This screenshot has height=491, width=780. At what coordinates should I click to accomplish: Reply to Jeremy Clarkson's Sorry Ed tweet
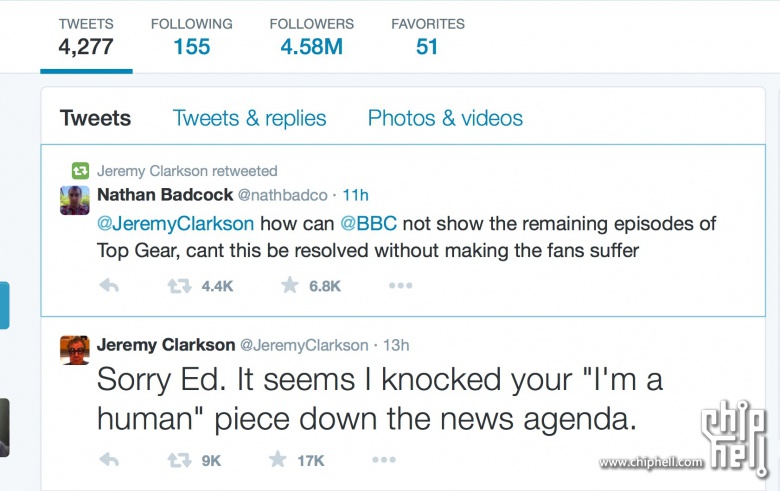point(110,460)
